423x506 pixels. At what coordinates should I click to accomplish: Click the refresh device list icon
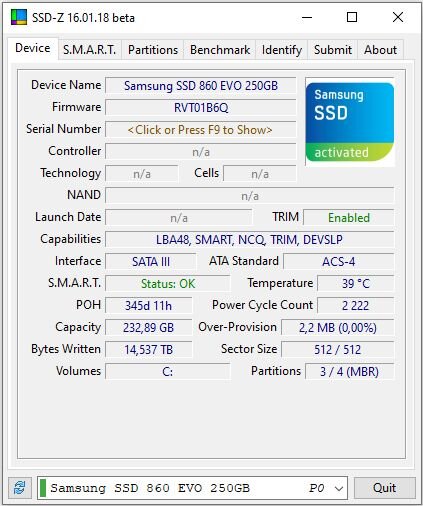(20, 488)
